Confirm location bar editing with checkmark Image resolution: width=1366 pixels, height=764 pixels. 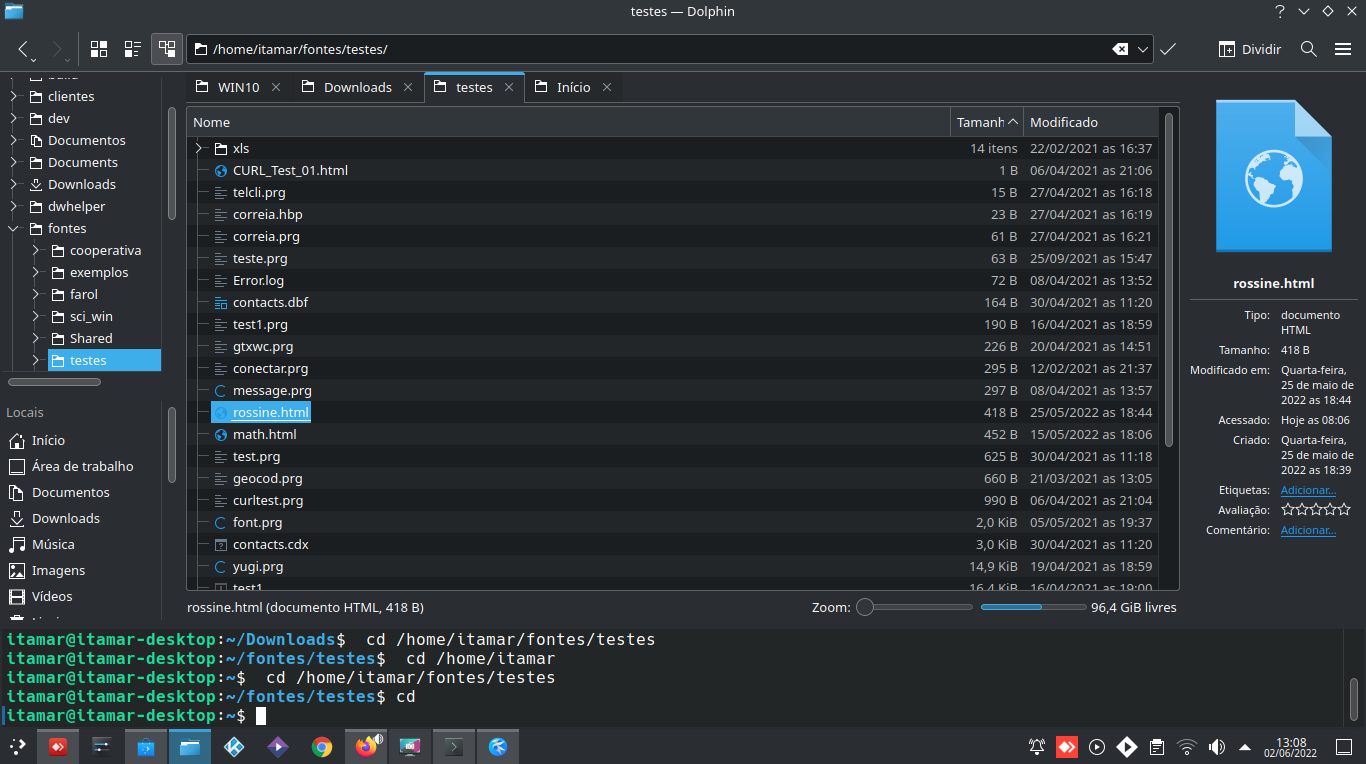[1168, 49]
